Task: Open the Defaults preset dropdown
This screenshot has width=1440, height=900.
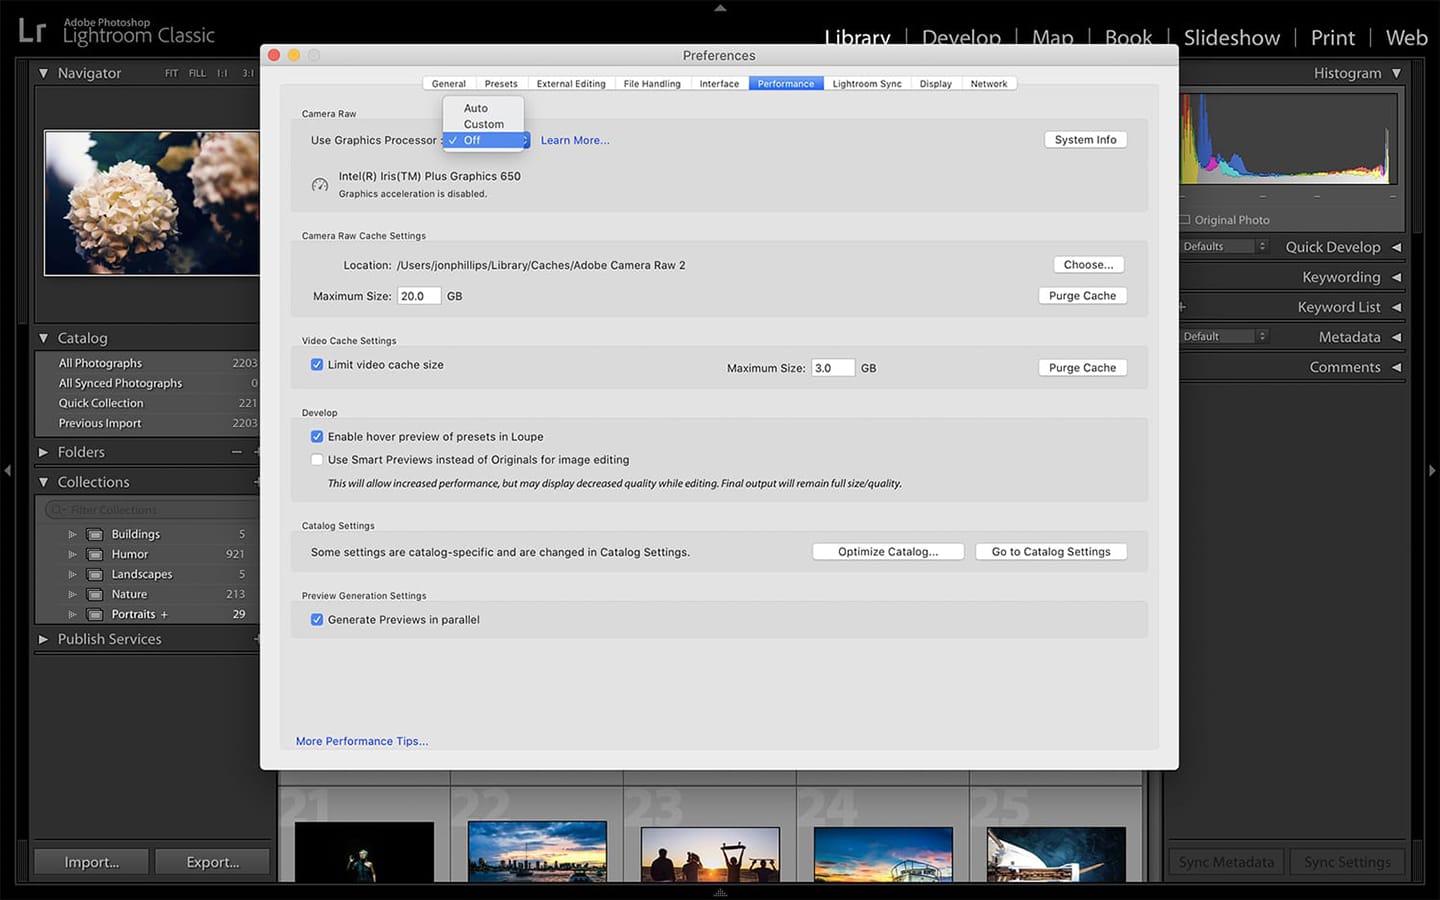Action: tap(1224, 246)
